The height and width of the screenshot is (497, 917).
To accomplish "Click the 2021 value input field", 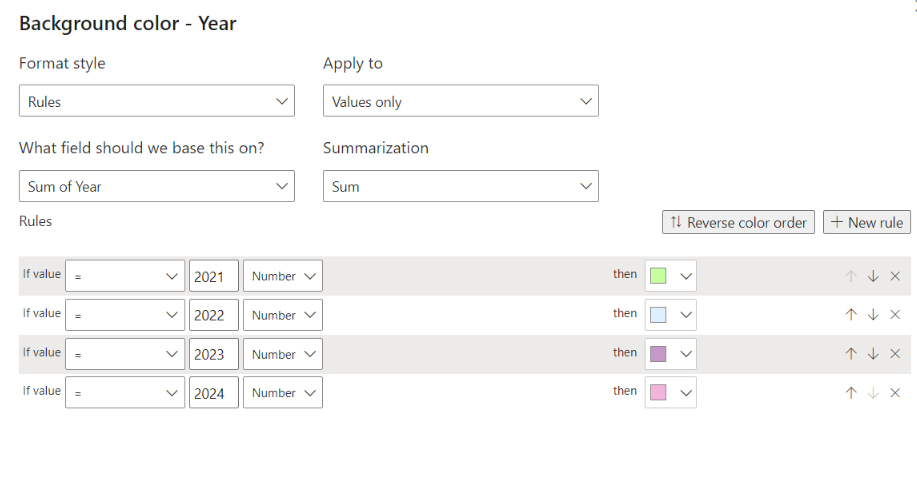I will (213, 276).
